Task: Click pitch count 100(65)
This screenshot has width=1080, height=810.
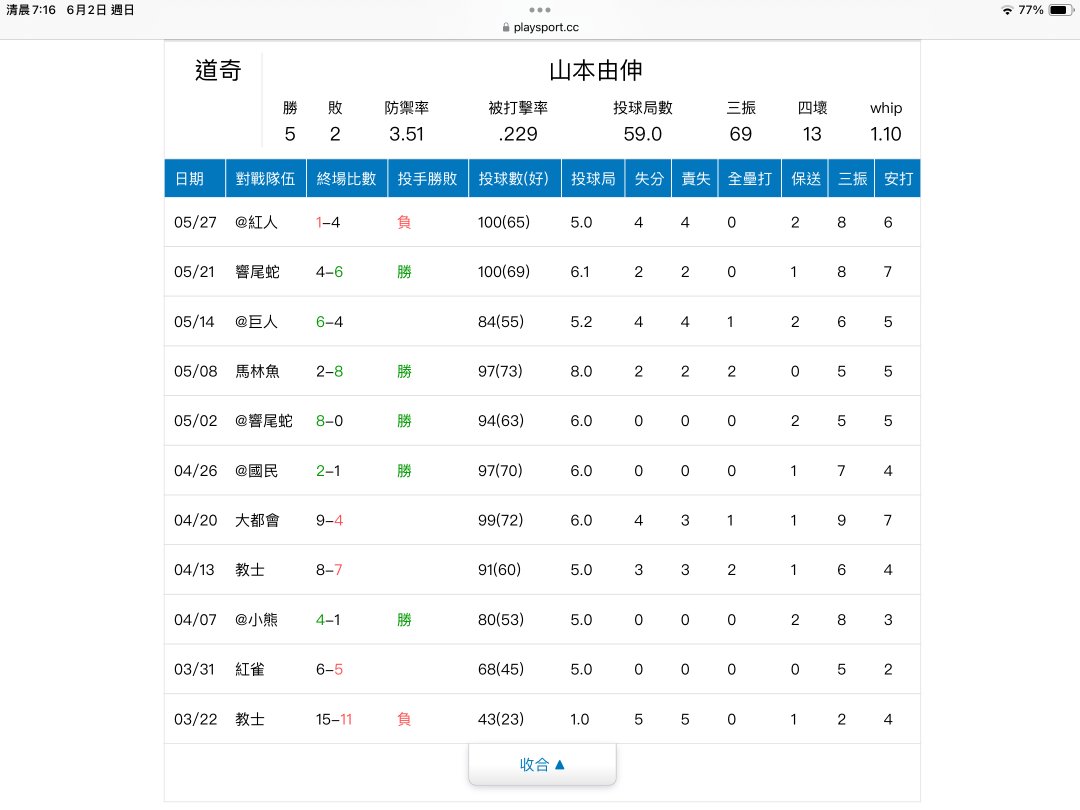Action: (x=503, y=222)
